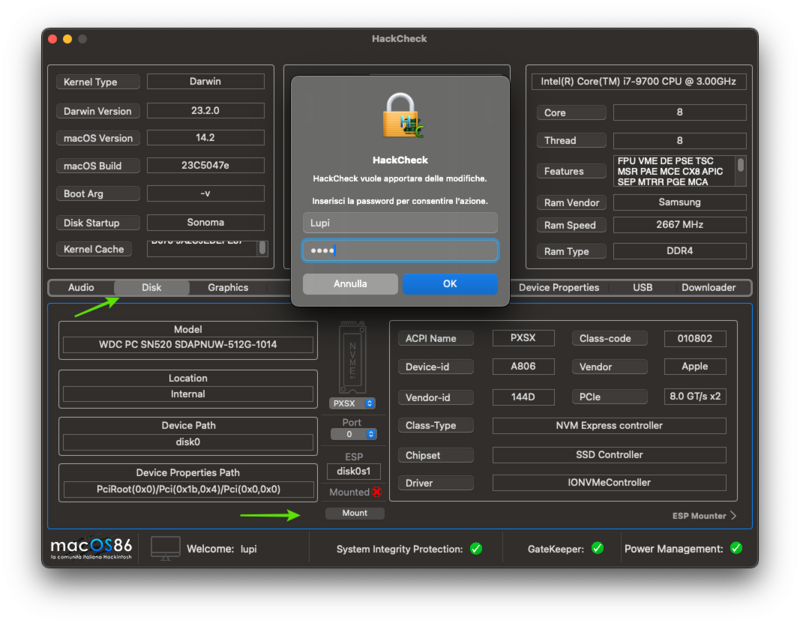Open the PXSX controller dropdown

click(x=353, y=403)
